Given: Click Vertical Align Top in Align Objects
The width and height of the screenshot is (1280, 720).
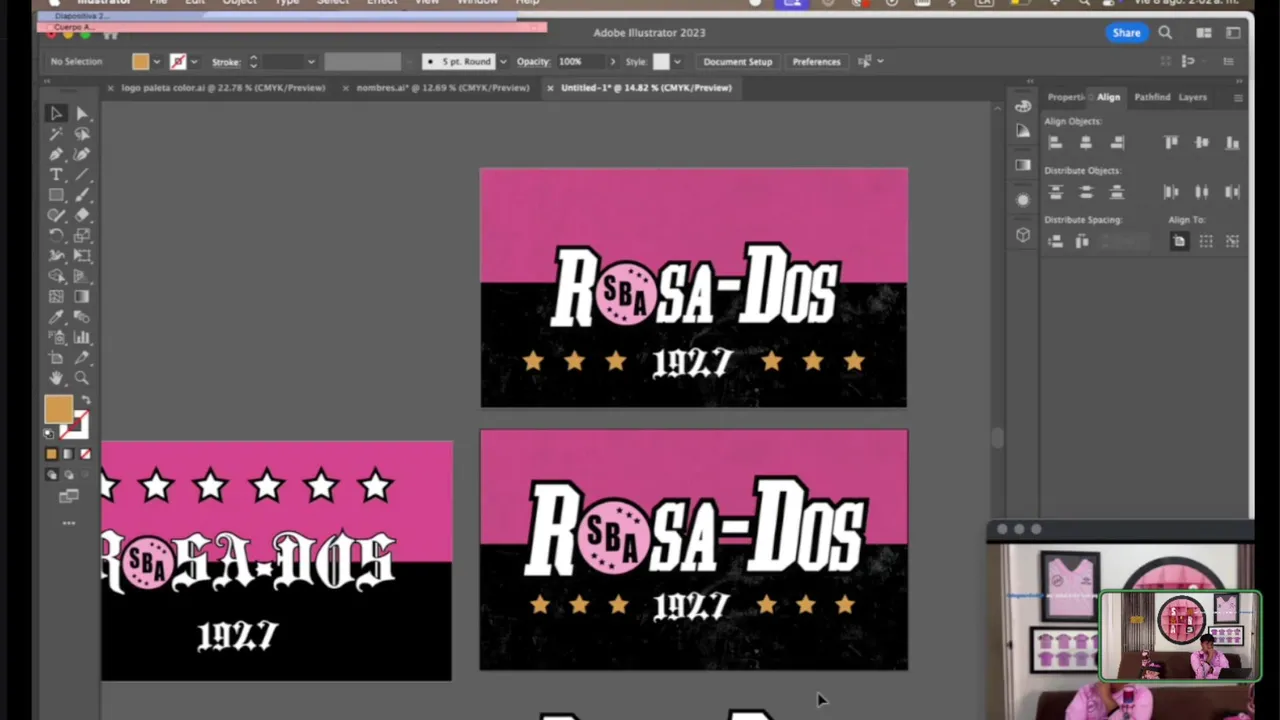Looking at the screenshot, I should pyautogui.click(x=1171, y=143).
